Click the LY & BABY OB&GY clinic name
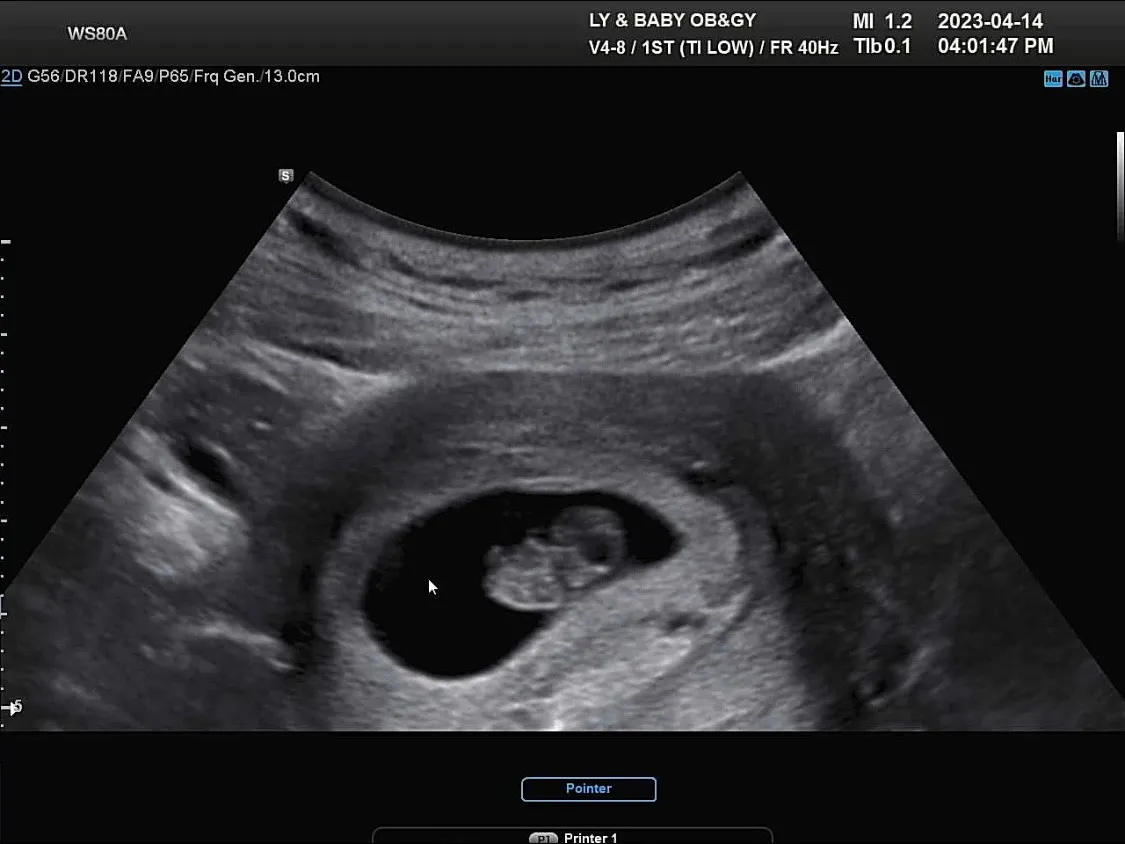The image size is (1125, 844). pos(672,20)
